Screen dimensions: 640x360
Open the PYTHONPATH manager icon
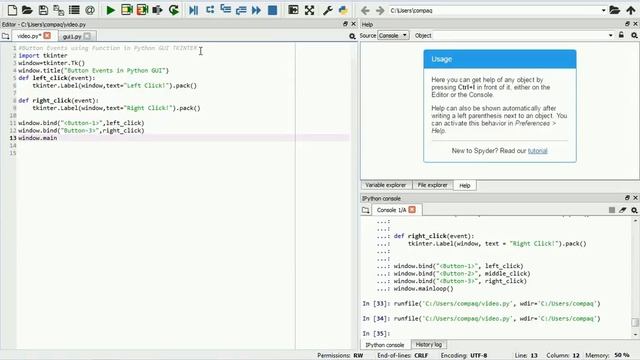tap(343, 10)
